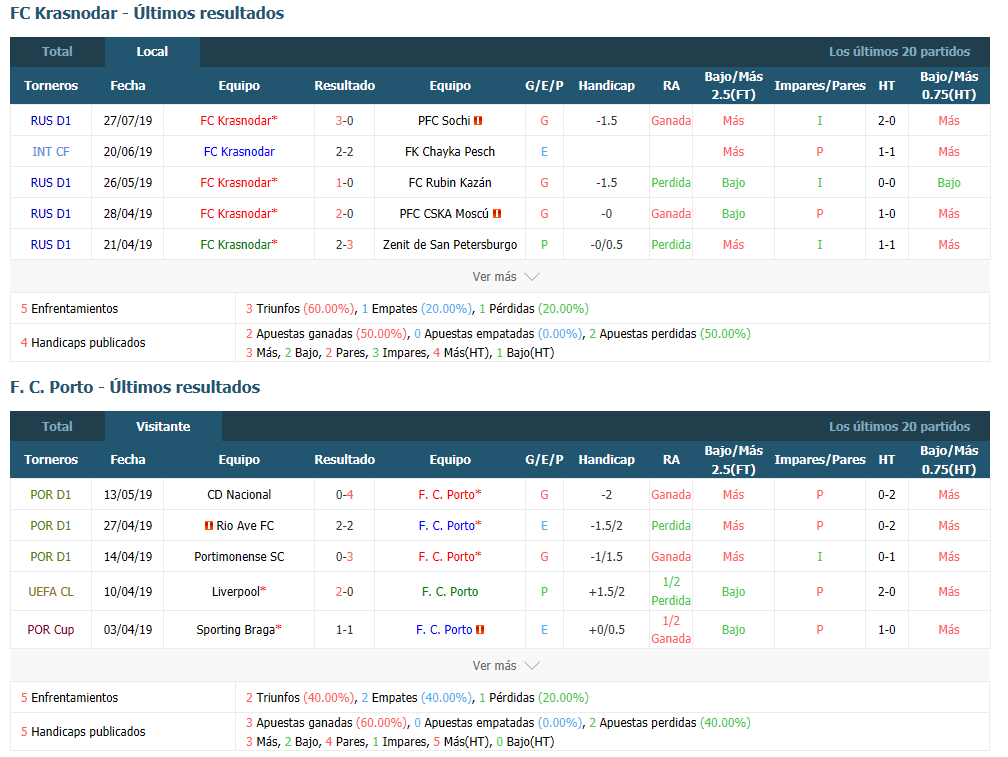1008x757 pixels.
Task: Open Los últimos 20 partidos in the Porto table
Action: pos(899,427)
